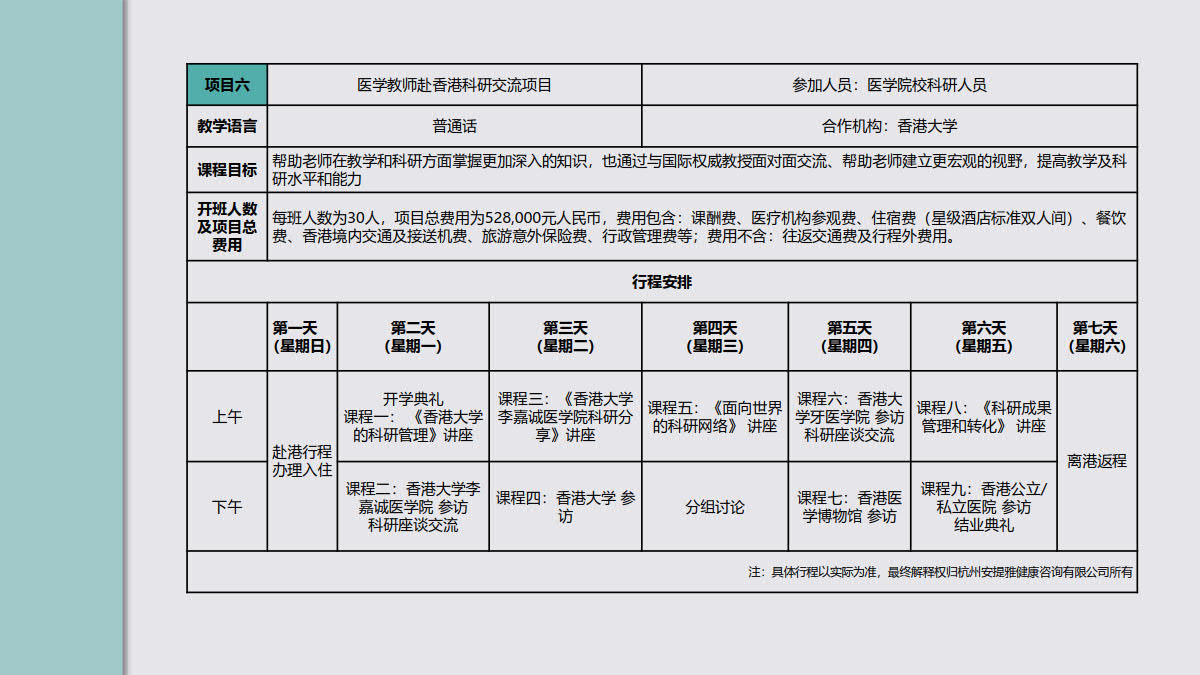Click the 行程安排 heading row
The height and width of the screenshot is (675, 1200).
click(x=662, y=282)
